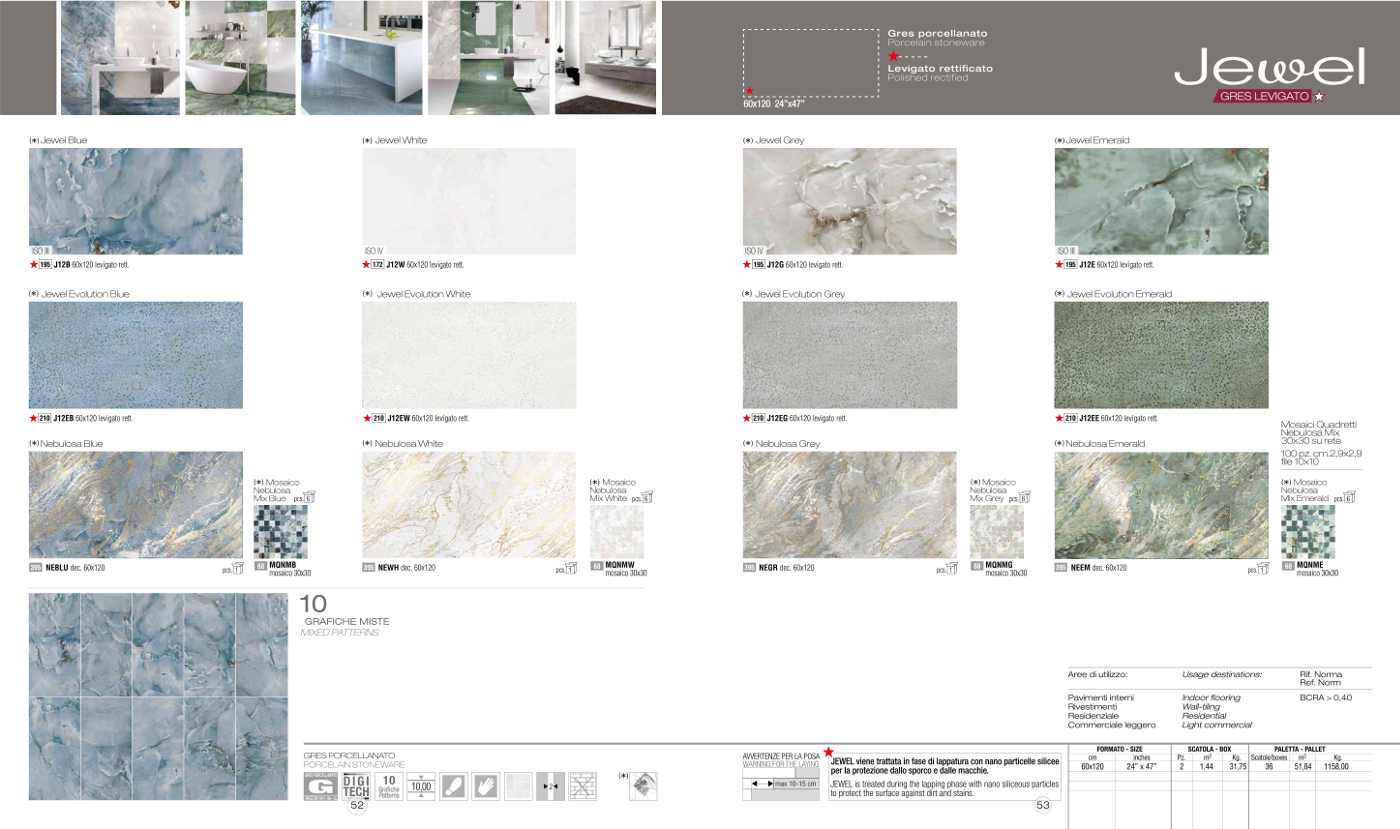
Task: Click the 'Indoor flooring' usage text
Action: [1211, 697]
